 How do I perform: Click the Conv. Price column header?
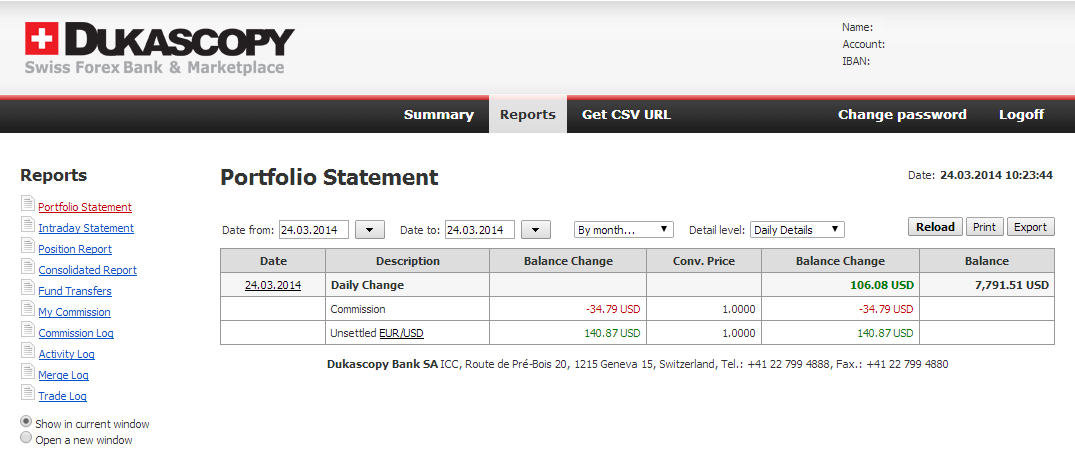pyautogui.click(x=704, y=261)
